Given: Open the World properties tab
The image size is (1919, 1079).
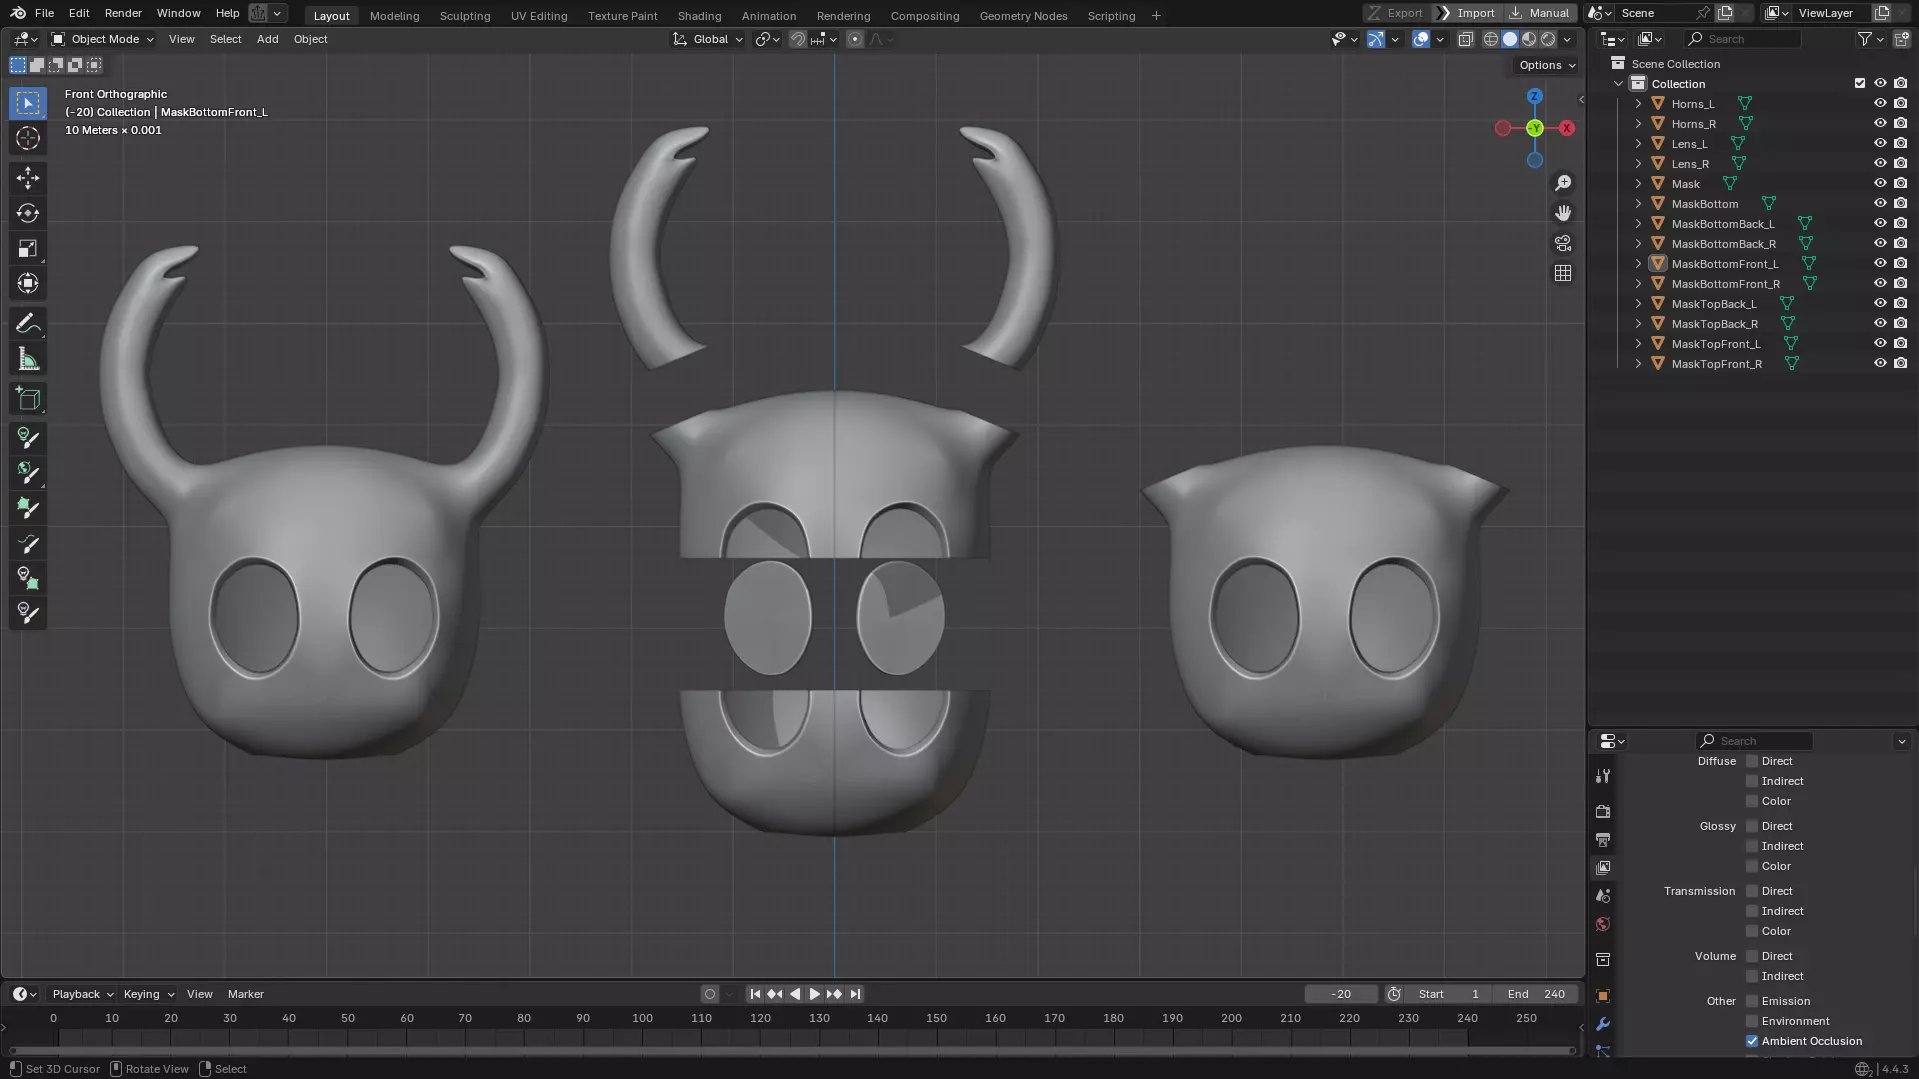Looking at the screenshot, I should (x=1603, y=924).
